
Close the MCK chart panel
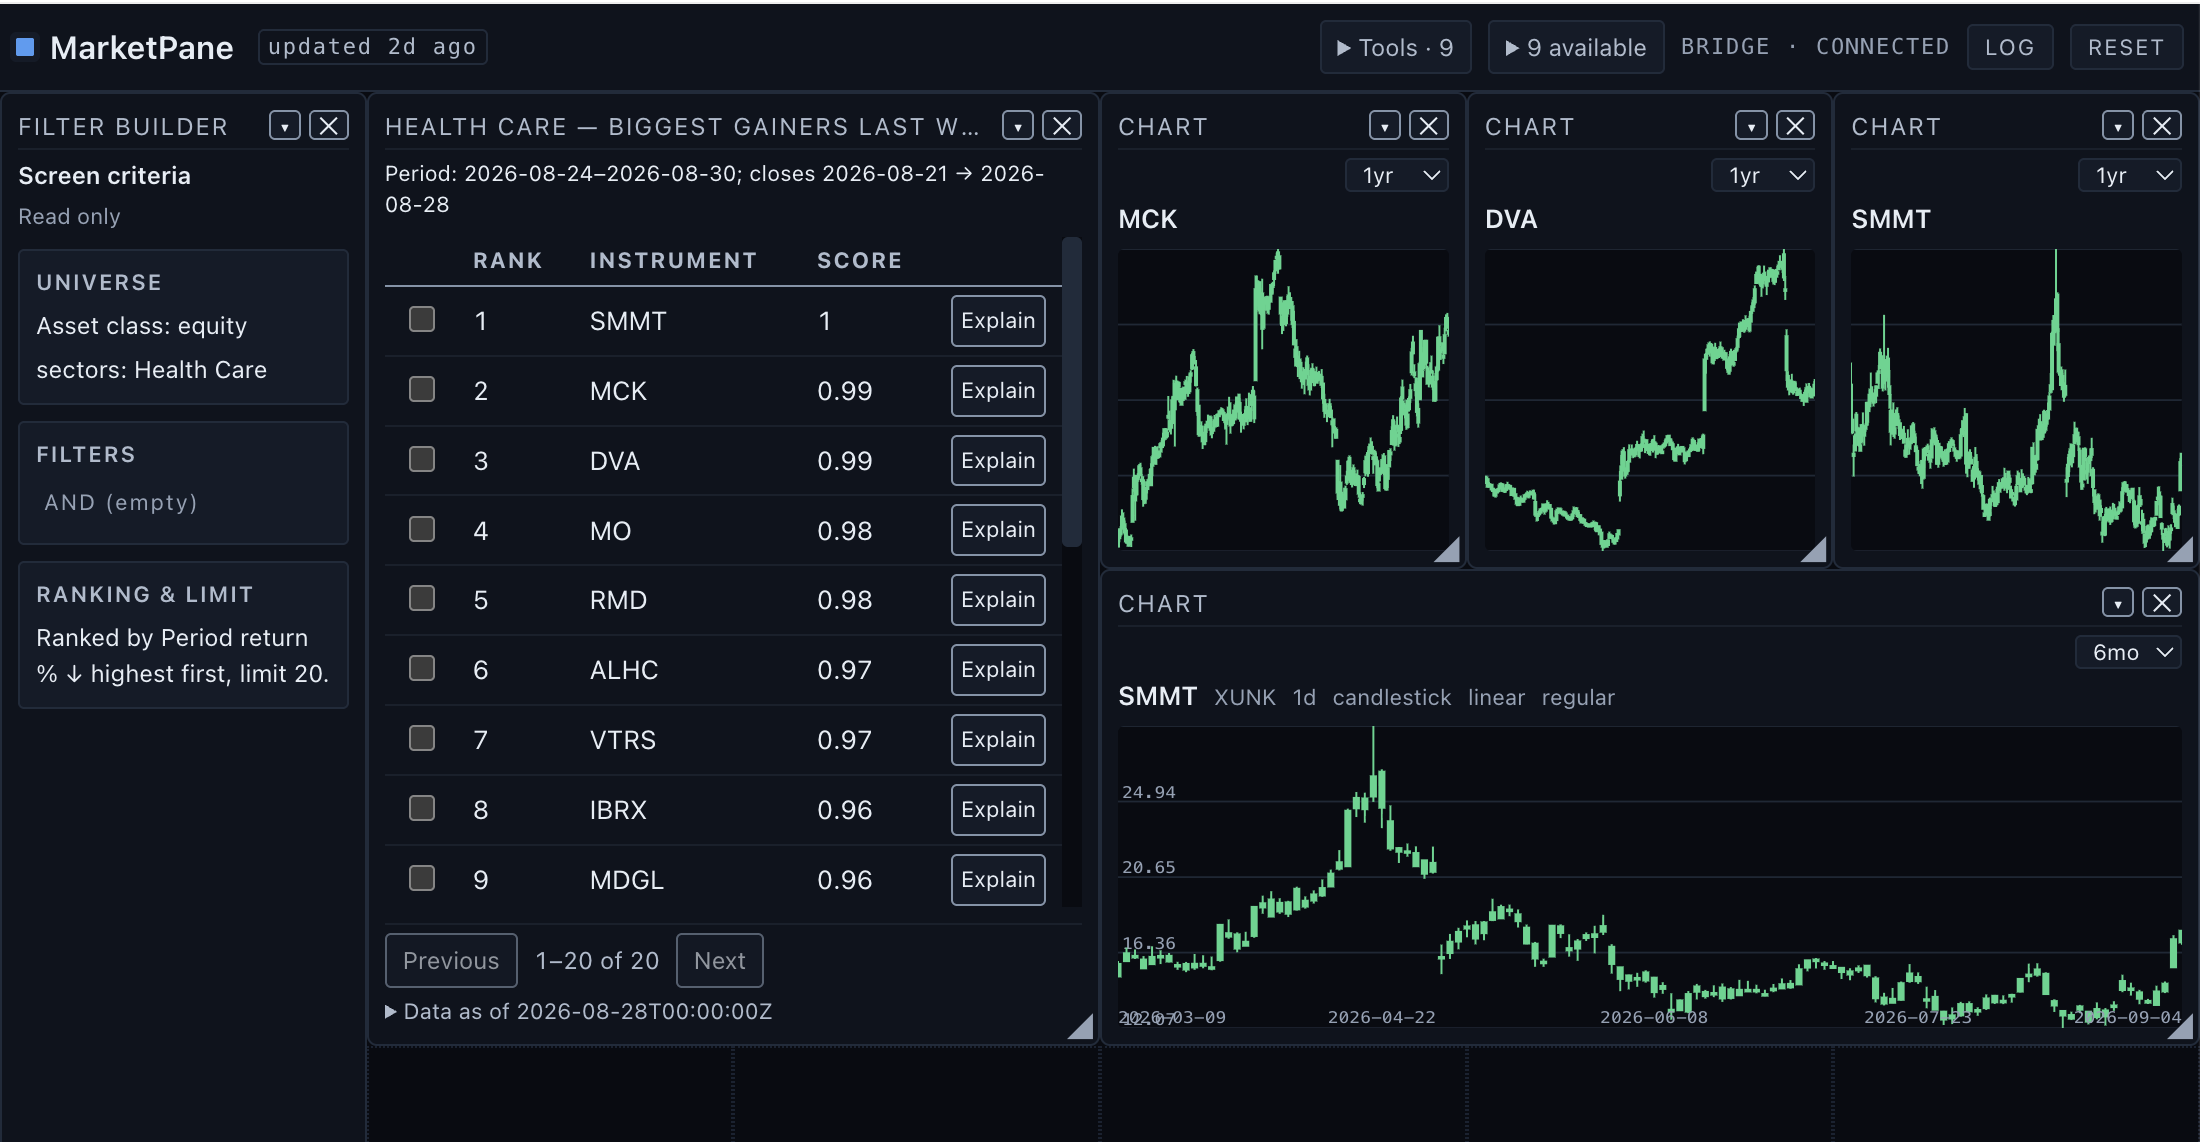click(1429, 126)
